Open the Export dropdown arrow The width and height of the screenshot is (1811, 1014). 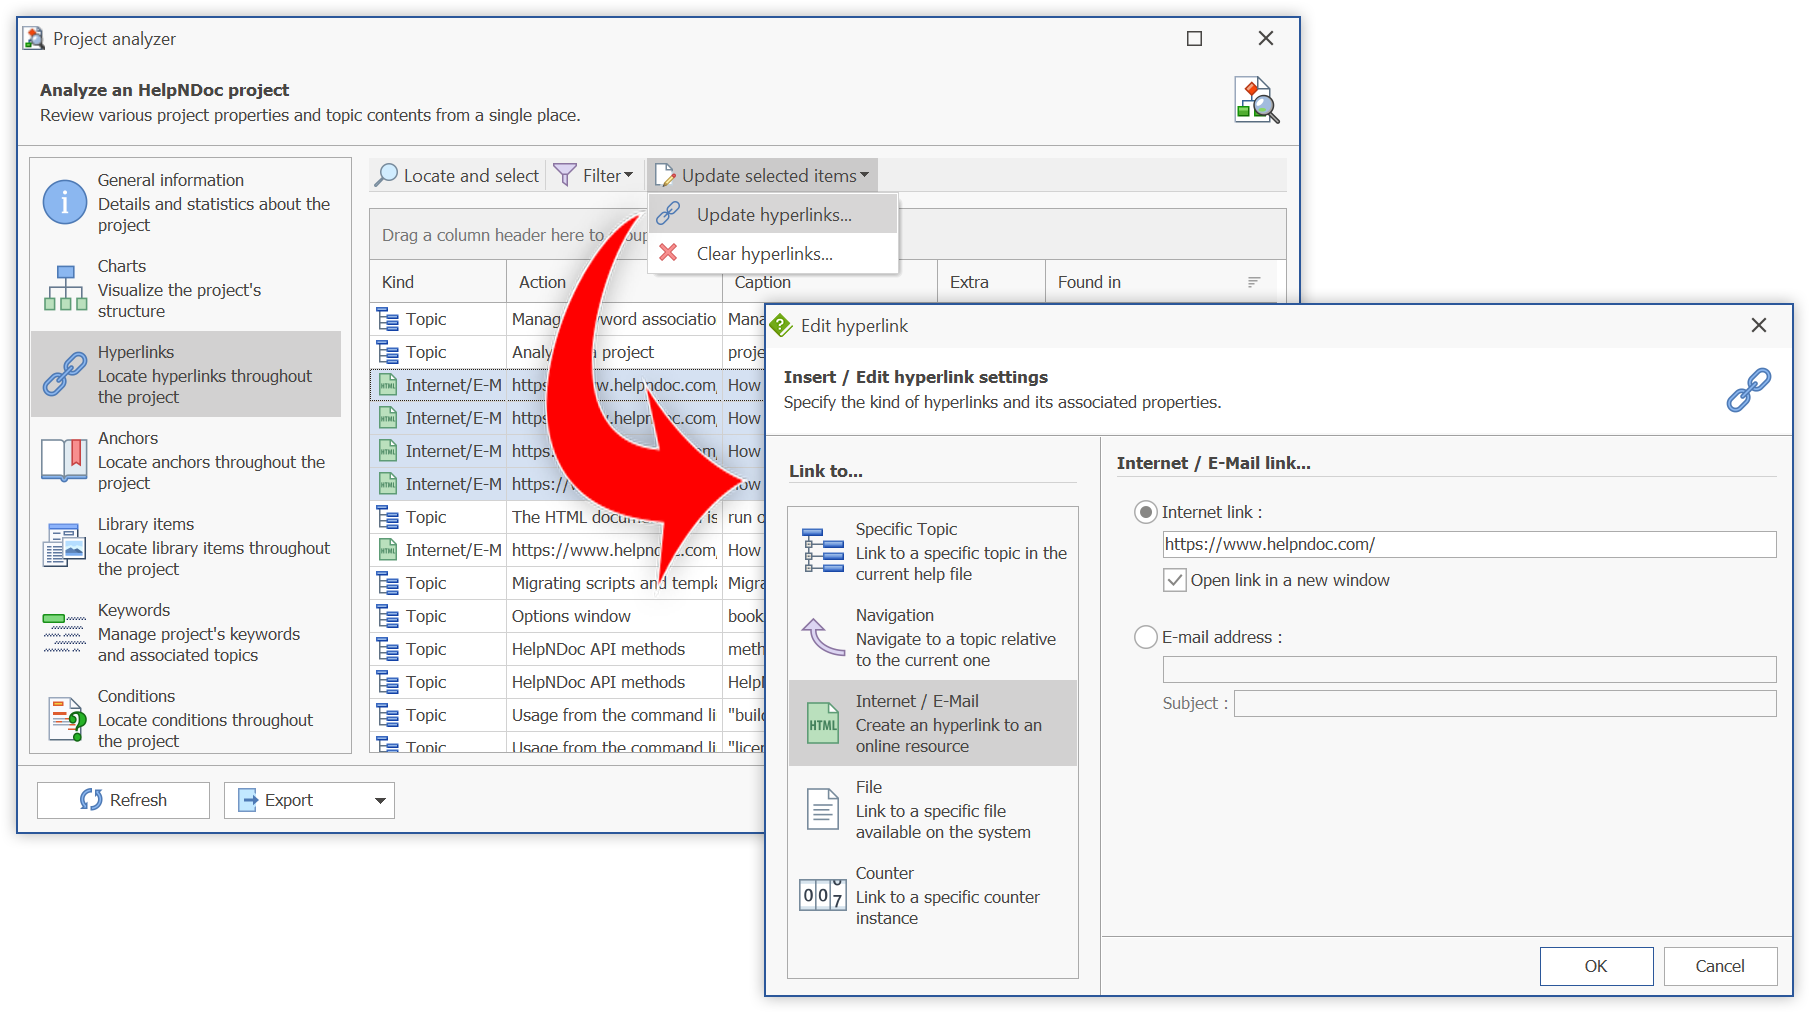[380, 801]
